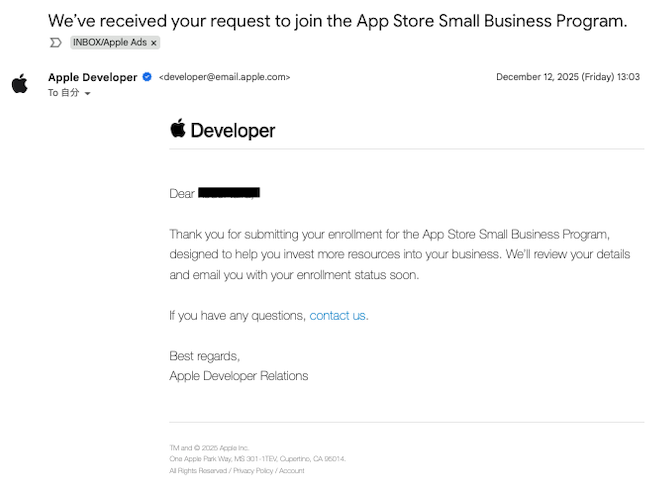This screenshot has height=483, width=649.
Task: Click the All Rights Reserved footer link
Action: (x=198, y=470)
